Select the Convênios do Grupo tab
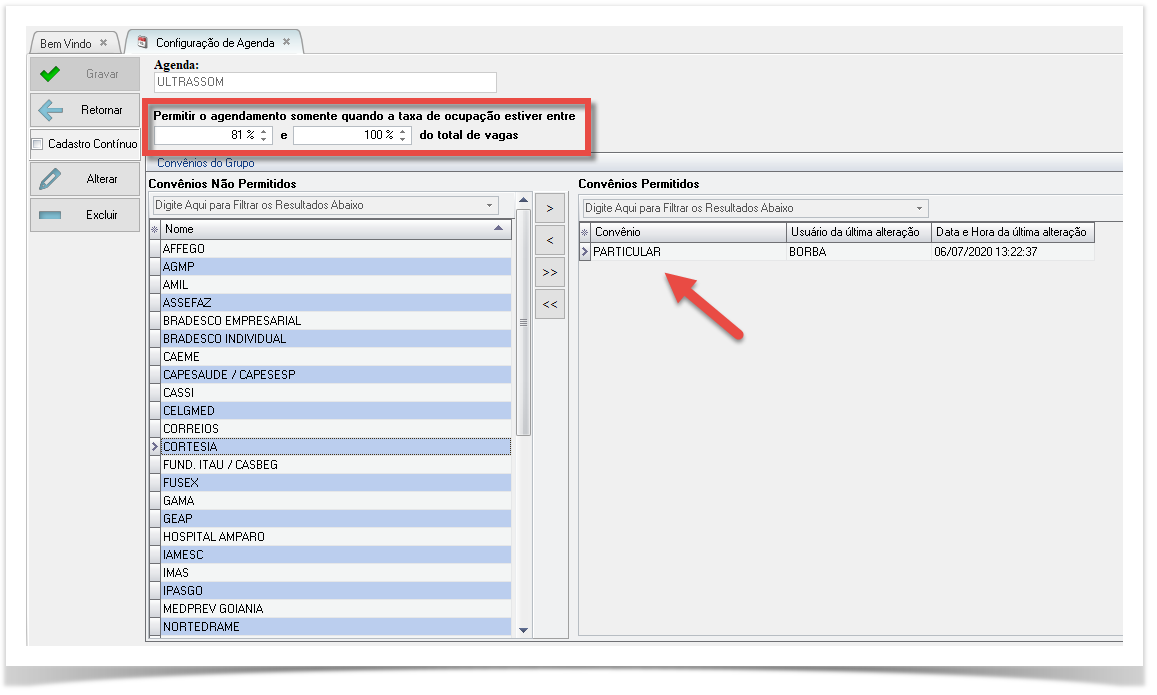Screen dimensions: 1157x695 pos(206,162)
